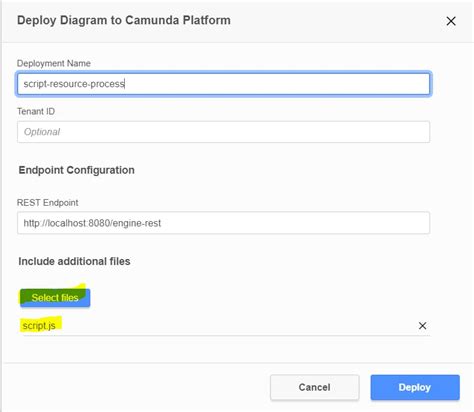Focus the Tenant ID optional field
474x412 pixels.
coord(223,132)
